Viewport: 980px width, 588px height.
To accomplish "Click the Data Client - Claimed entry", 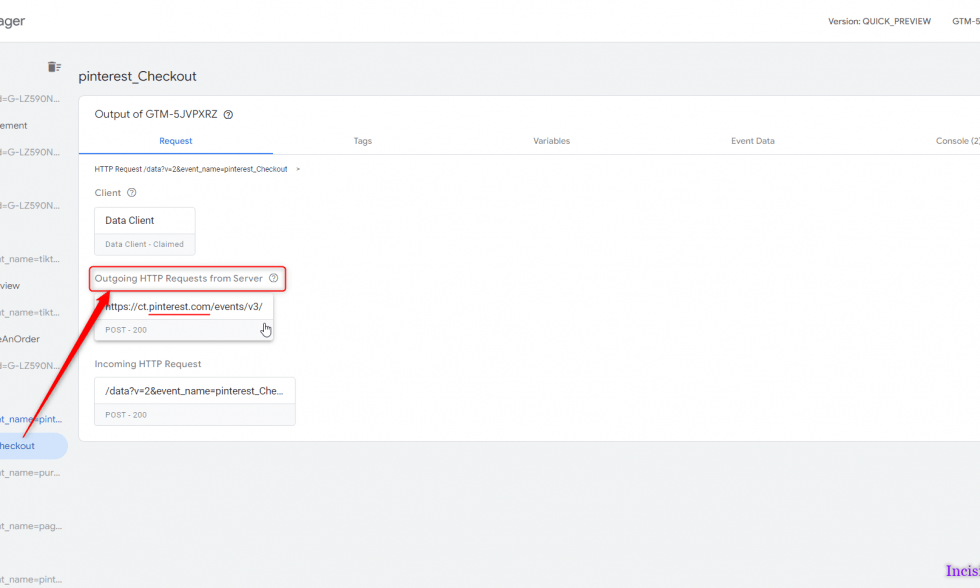I will tap(145, 243).
